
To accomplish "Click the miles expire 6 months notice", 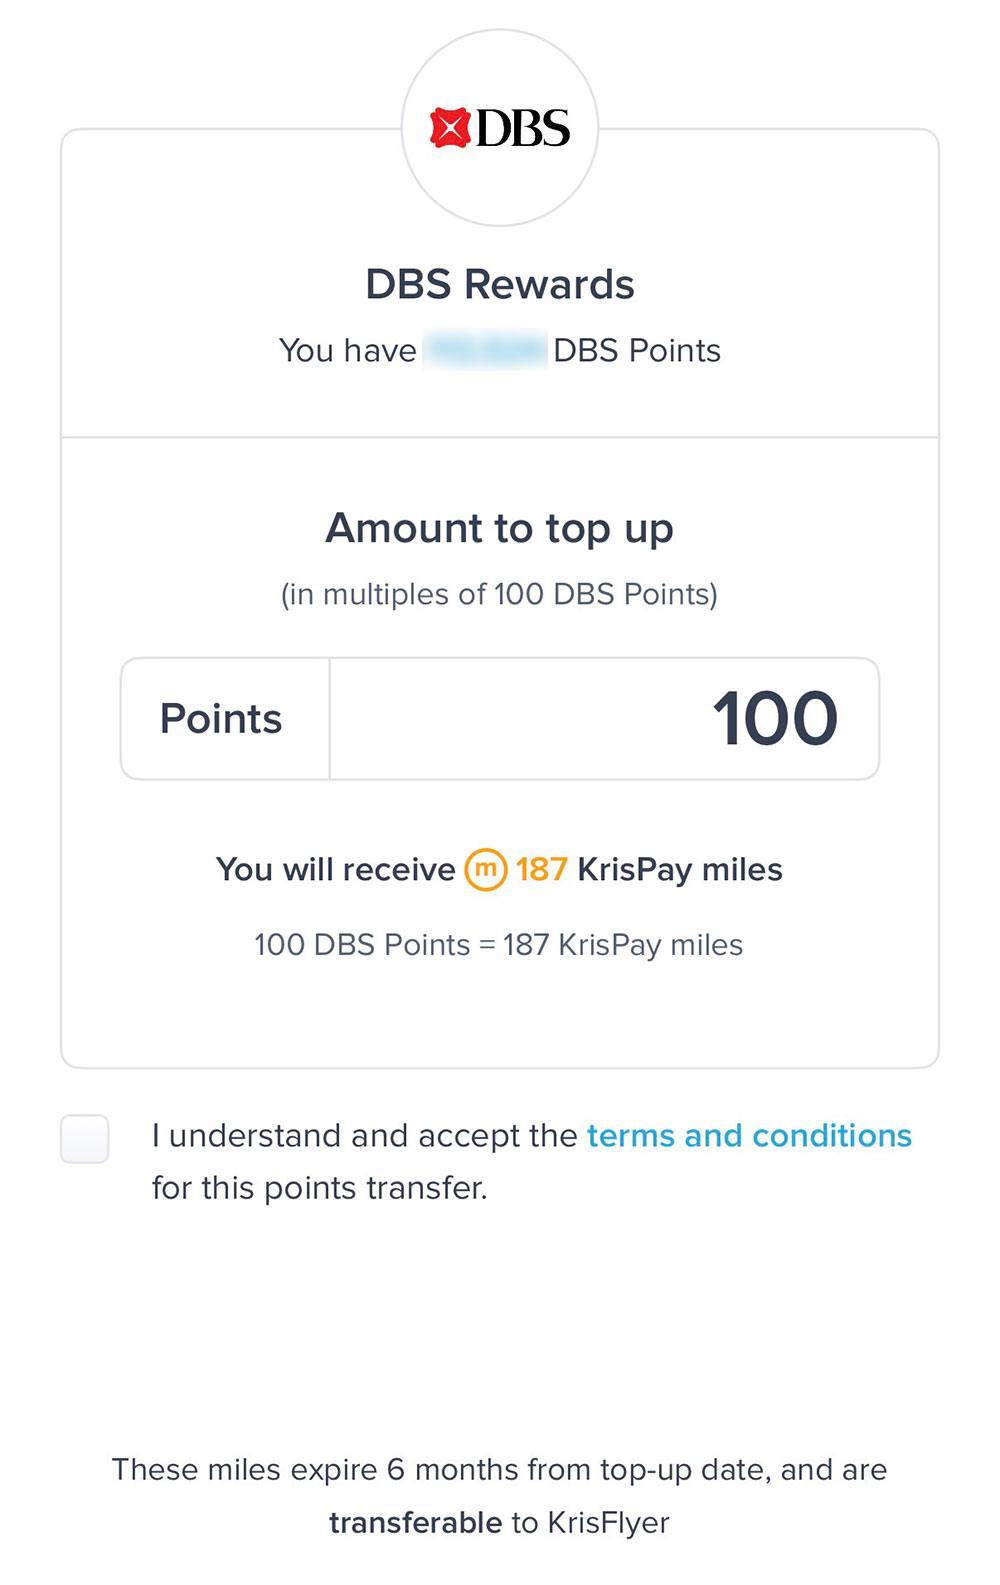I will (x=499, y=1470).
